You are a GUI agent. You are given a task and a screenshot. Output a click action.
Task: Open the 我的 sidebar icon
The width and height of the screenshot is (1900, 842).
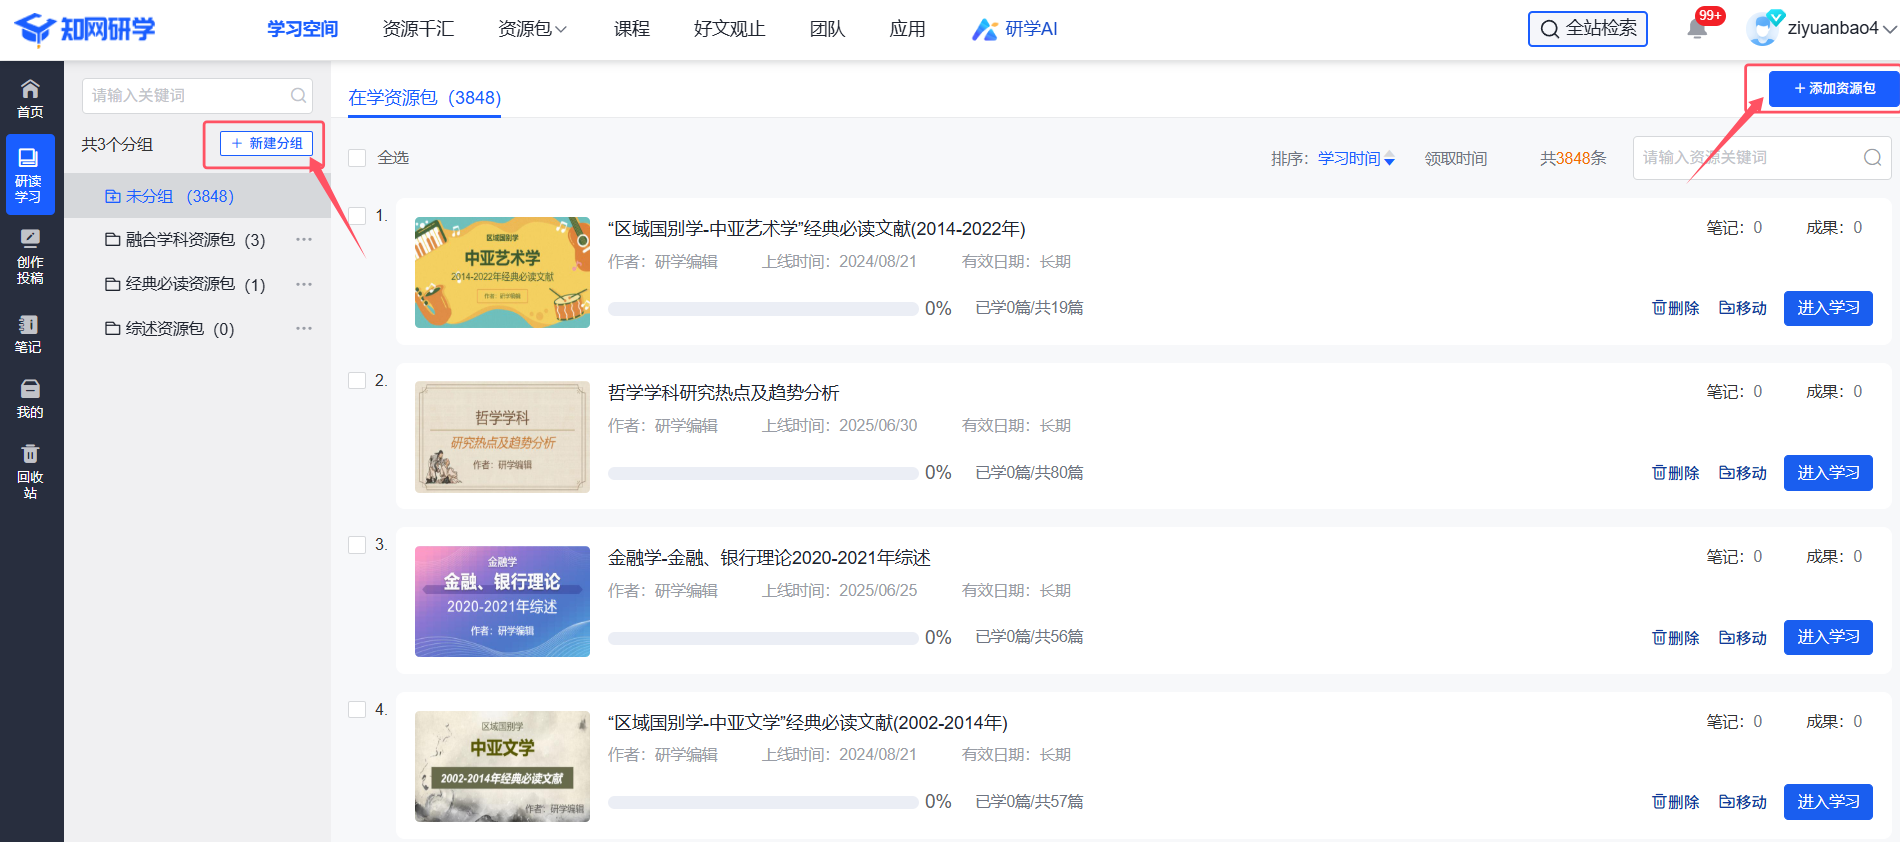coord(30,399)
